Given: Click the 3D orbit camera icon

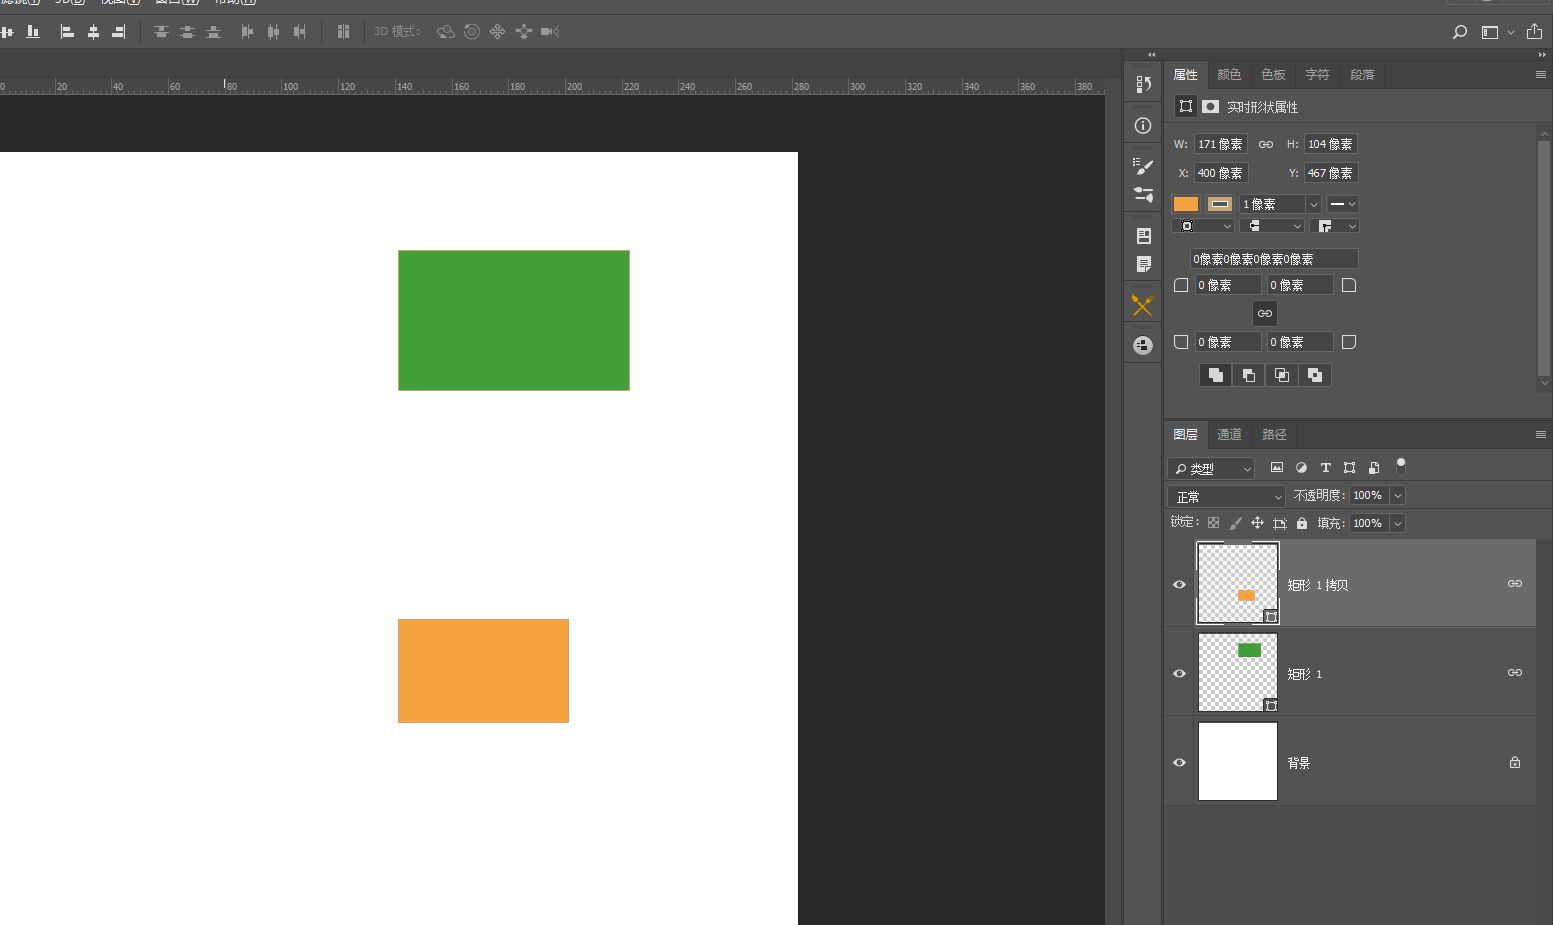Looking at the screenshot, I should [446, 32].
